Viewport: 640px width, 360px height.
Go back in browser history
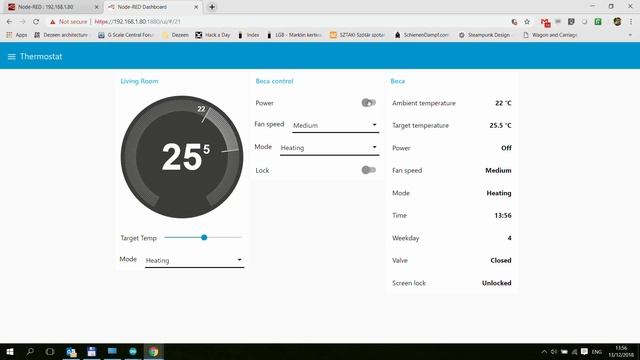coord(9,22)
